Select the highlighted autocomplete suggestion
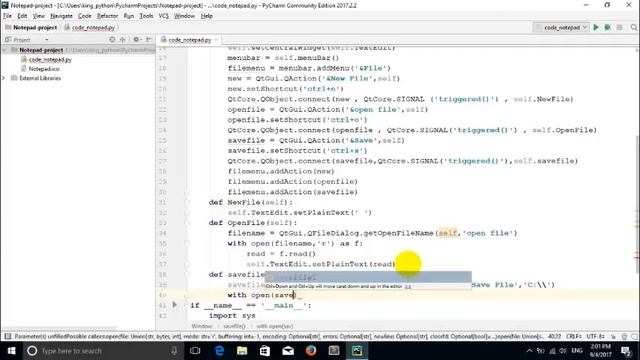640x360 pixels. click(368, 278)
